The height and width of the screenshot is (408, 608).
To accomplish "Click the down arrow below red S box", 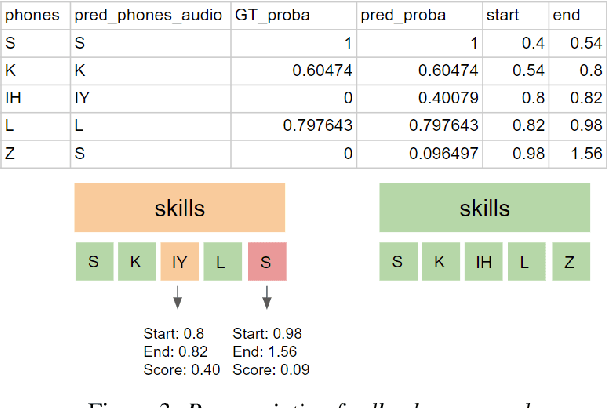I will [x=267, y=297].
